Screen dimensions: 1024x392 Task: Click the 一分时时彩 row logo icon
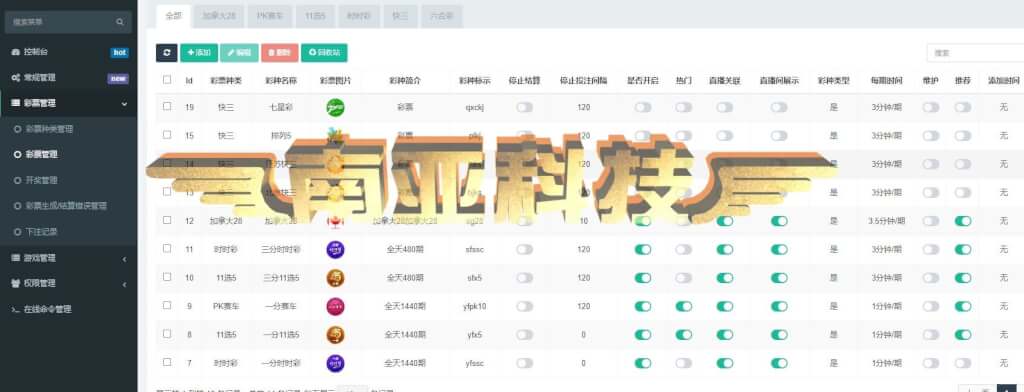click(336, 363)
